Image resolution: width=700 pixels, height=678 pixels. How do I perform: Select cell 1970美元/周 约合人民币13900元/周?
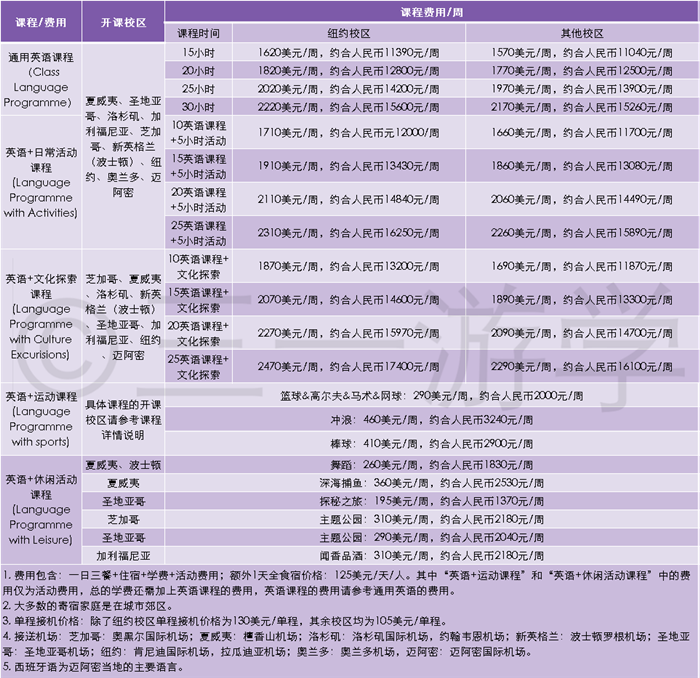[x=582, y=89]
